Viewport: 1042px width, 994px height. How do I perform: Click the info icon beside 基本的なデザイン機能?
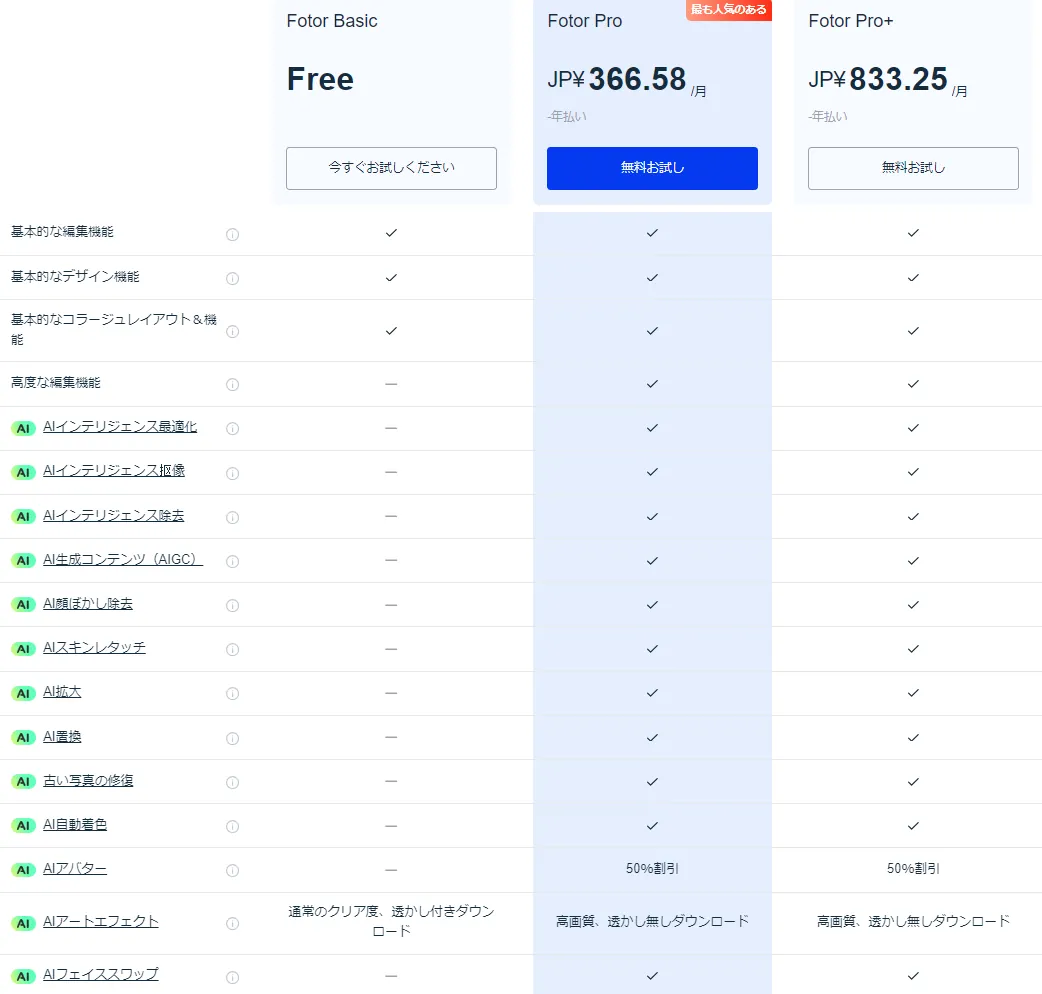click(233, 278)
